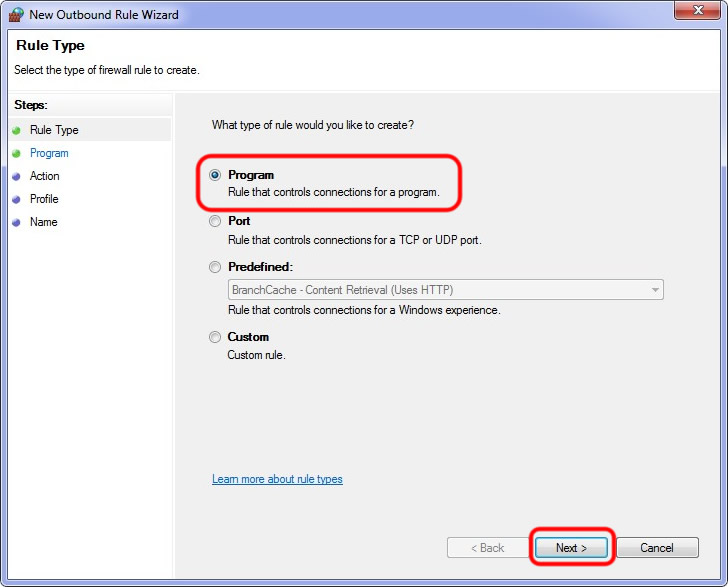This screenshot has width=728, height=587.
Task: Click the Next button
Action: coord(571,548)
